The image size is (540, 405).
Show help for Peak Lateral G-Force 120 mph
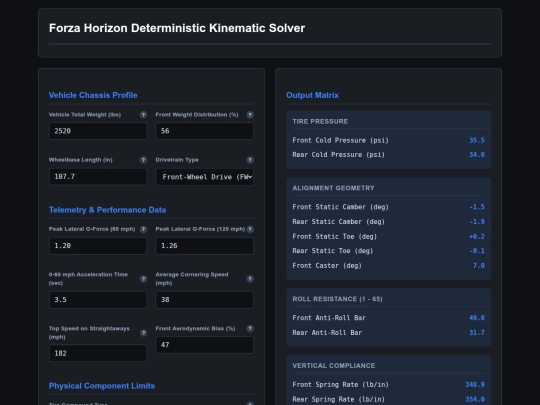[250, 229]
